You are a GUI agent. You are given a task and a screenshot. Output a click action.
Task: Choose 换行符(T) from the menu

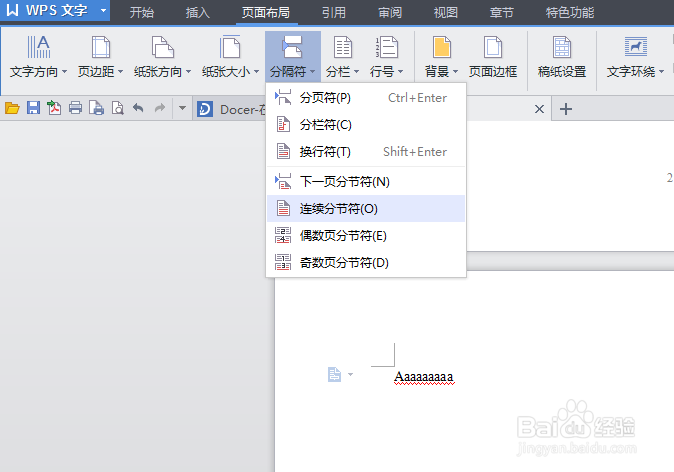click(366, 152)
